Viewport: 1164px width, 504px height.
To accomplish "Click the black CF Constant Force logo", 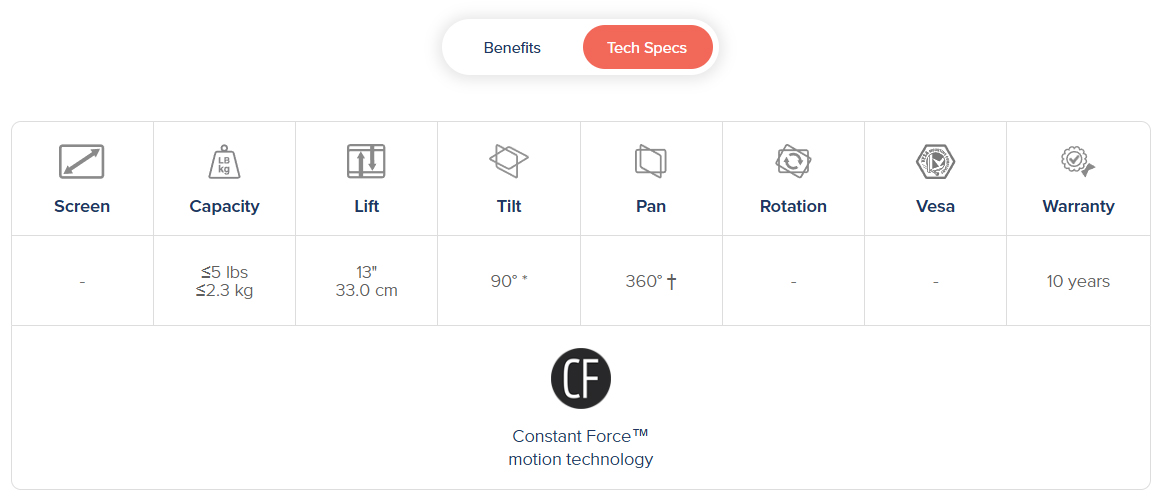I will tap(580, 378).
